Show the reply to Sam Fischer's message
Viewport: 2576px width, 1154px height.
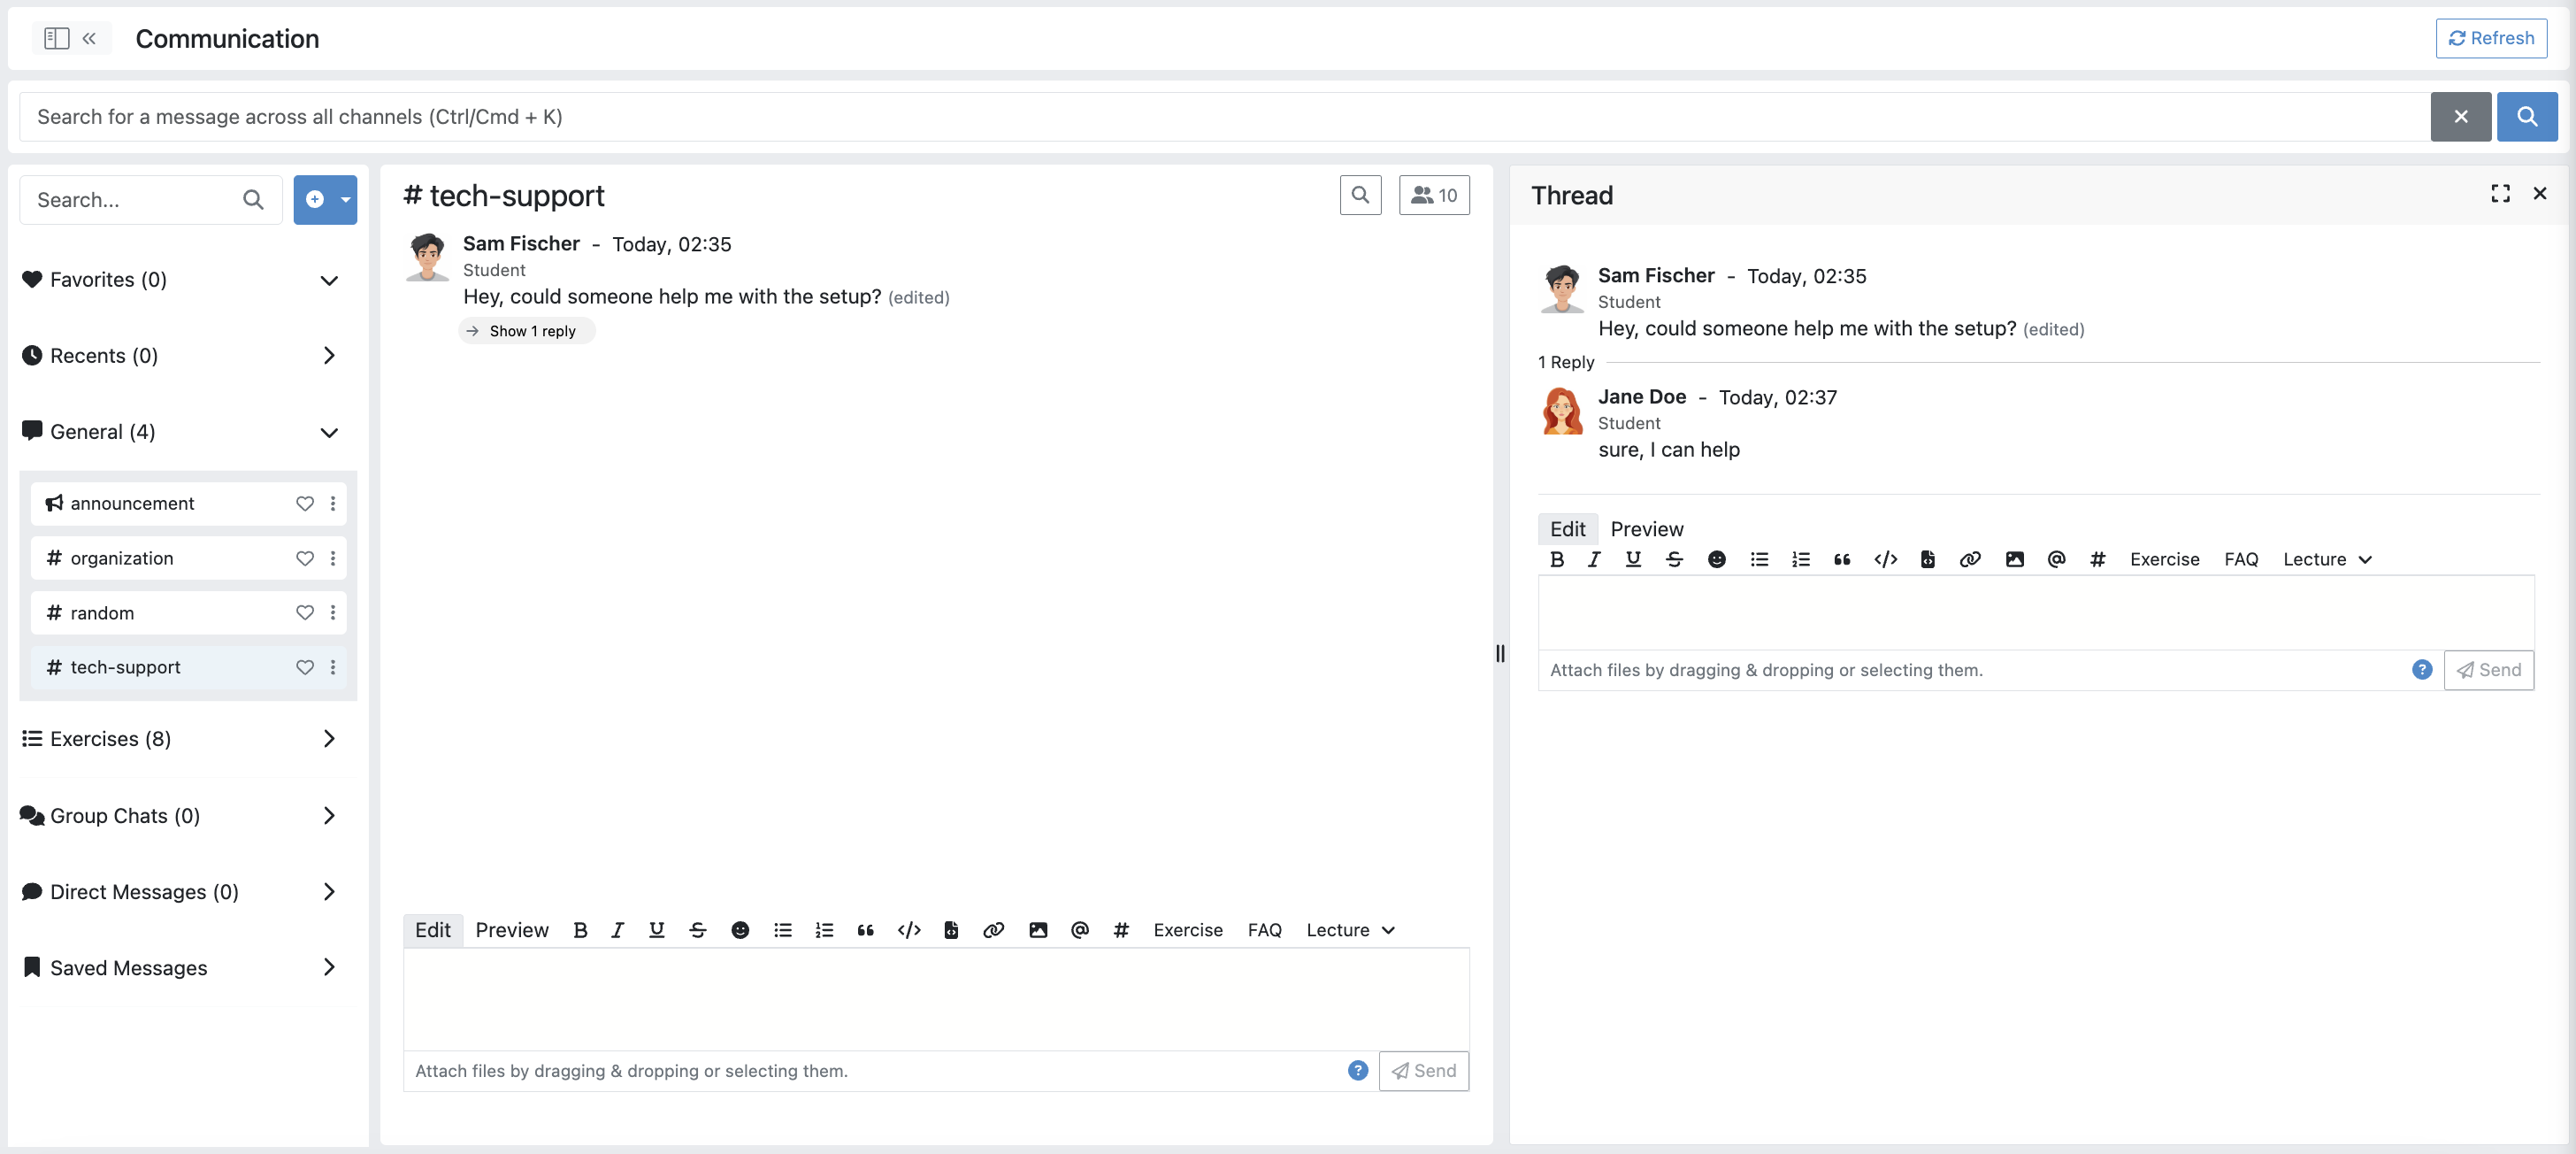coord(526,330)
